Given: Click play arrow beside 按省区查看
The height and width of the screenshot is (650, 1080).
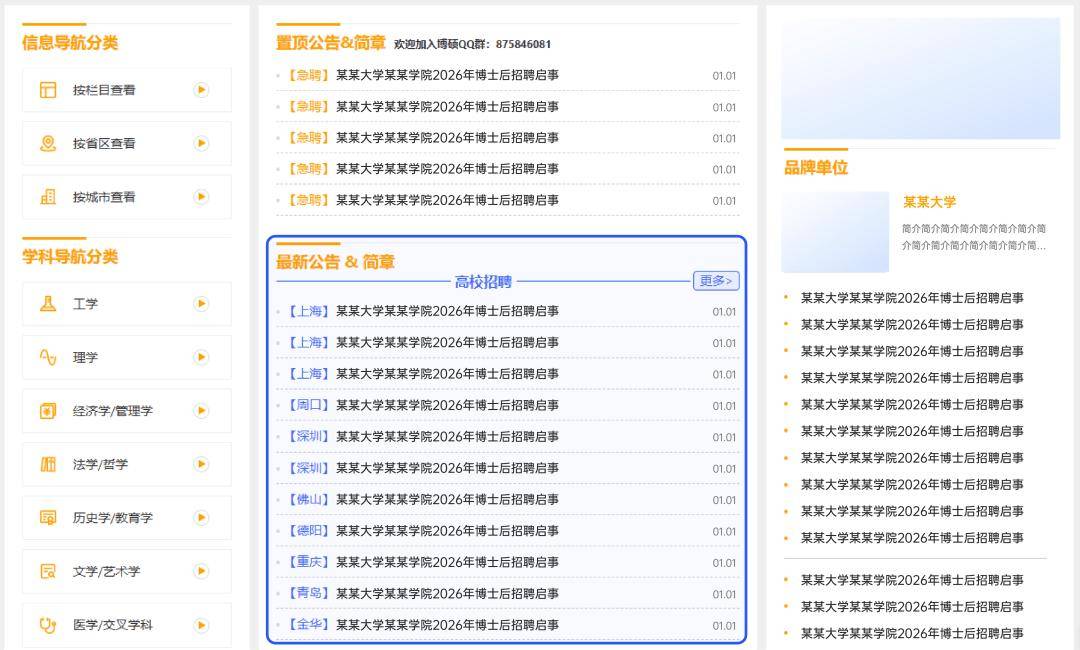Looking at the screenshot, I should coord(201,143).
